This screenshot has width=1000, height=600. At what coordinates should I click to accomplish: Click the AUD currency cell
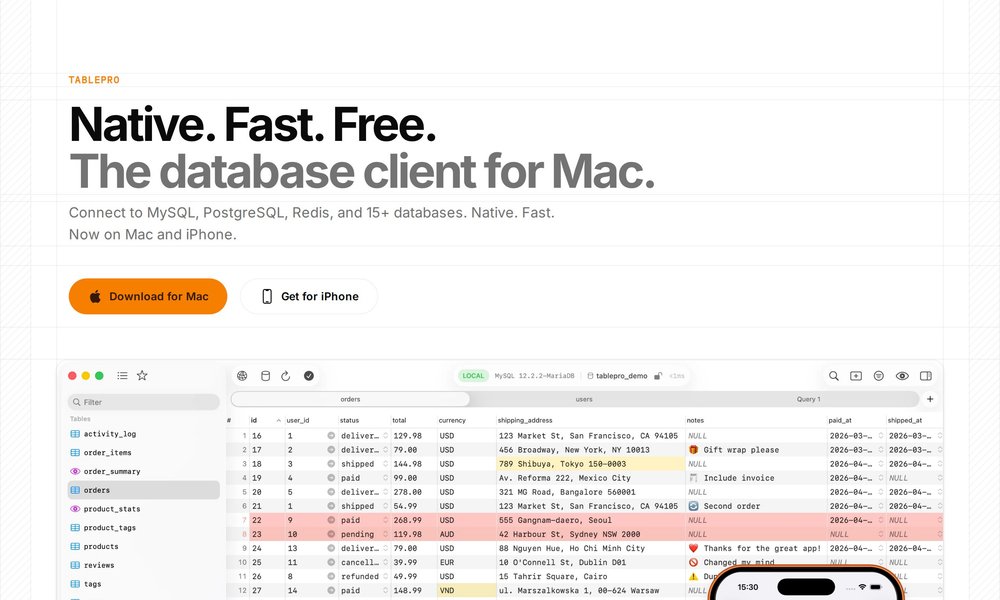click(466, 534)
